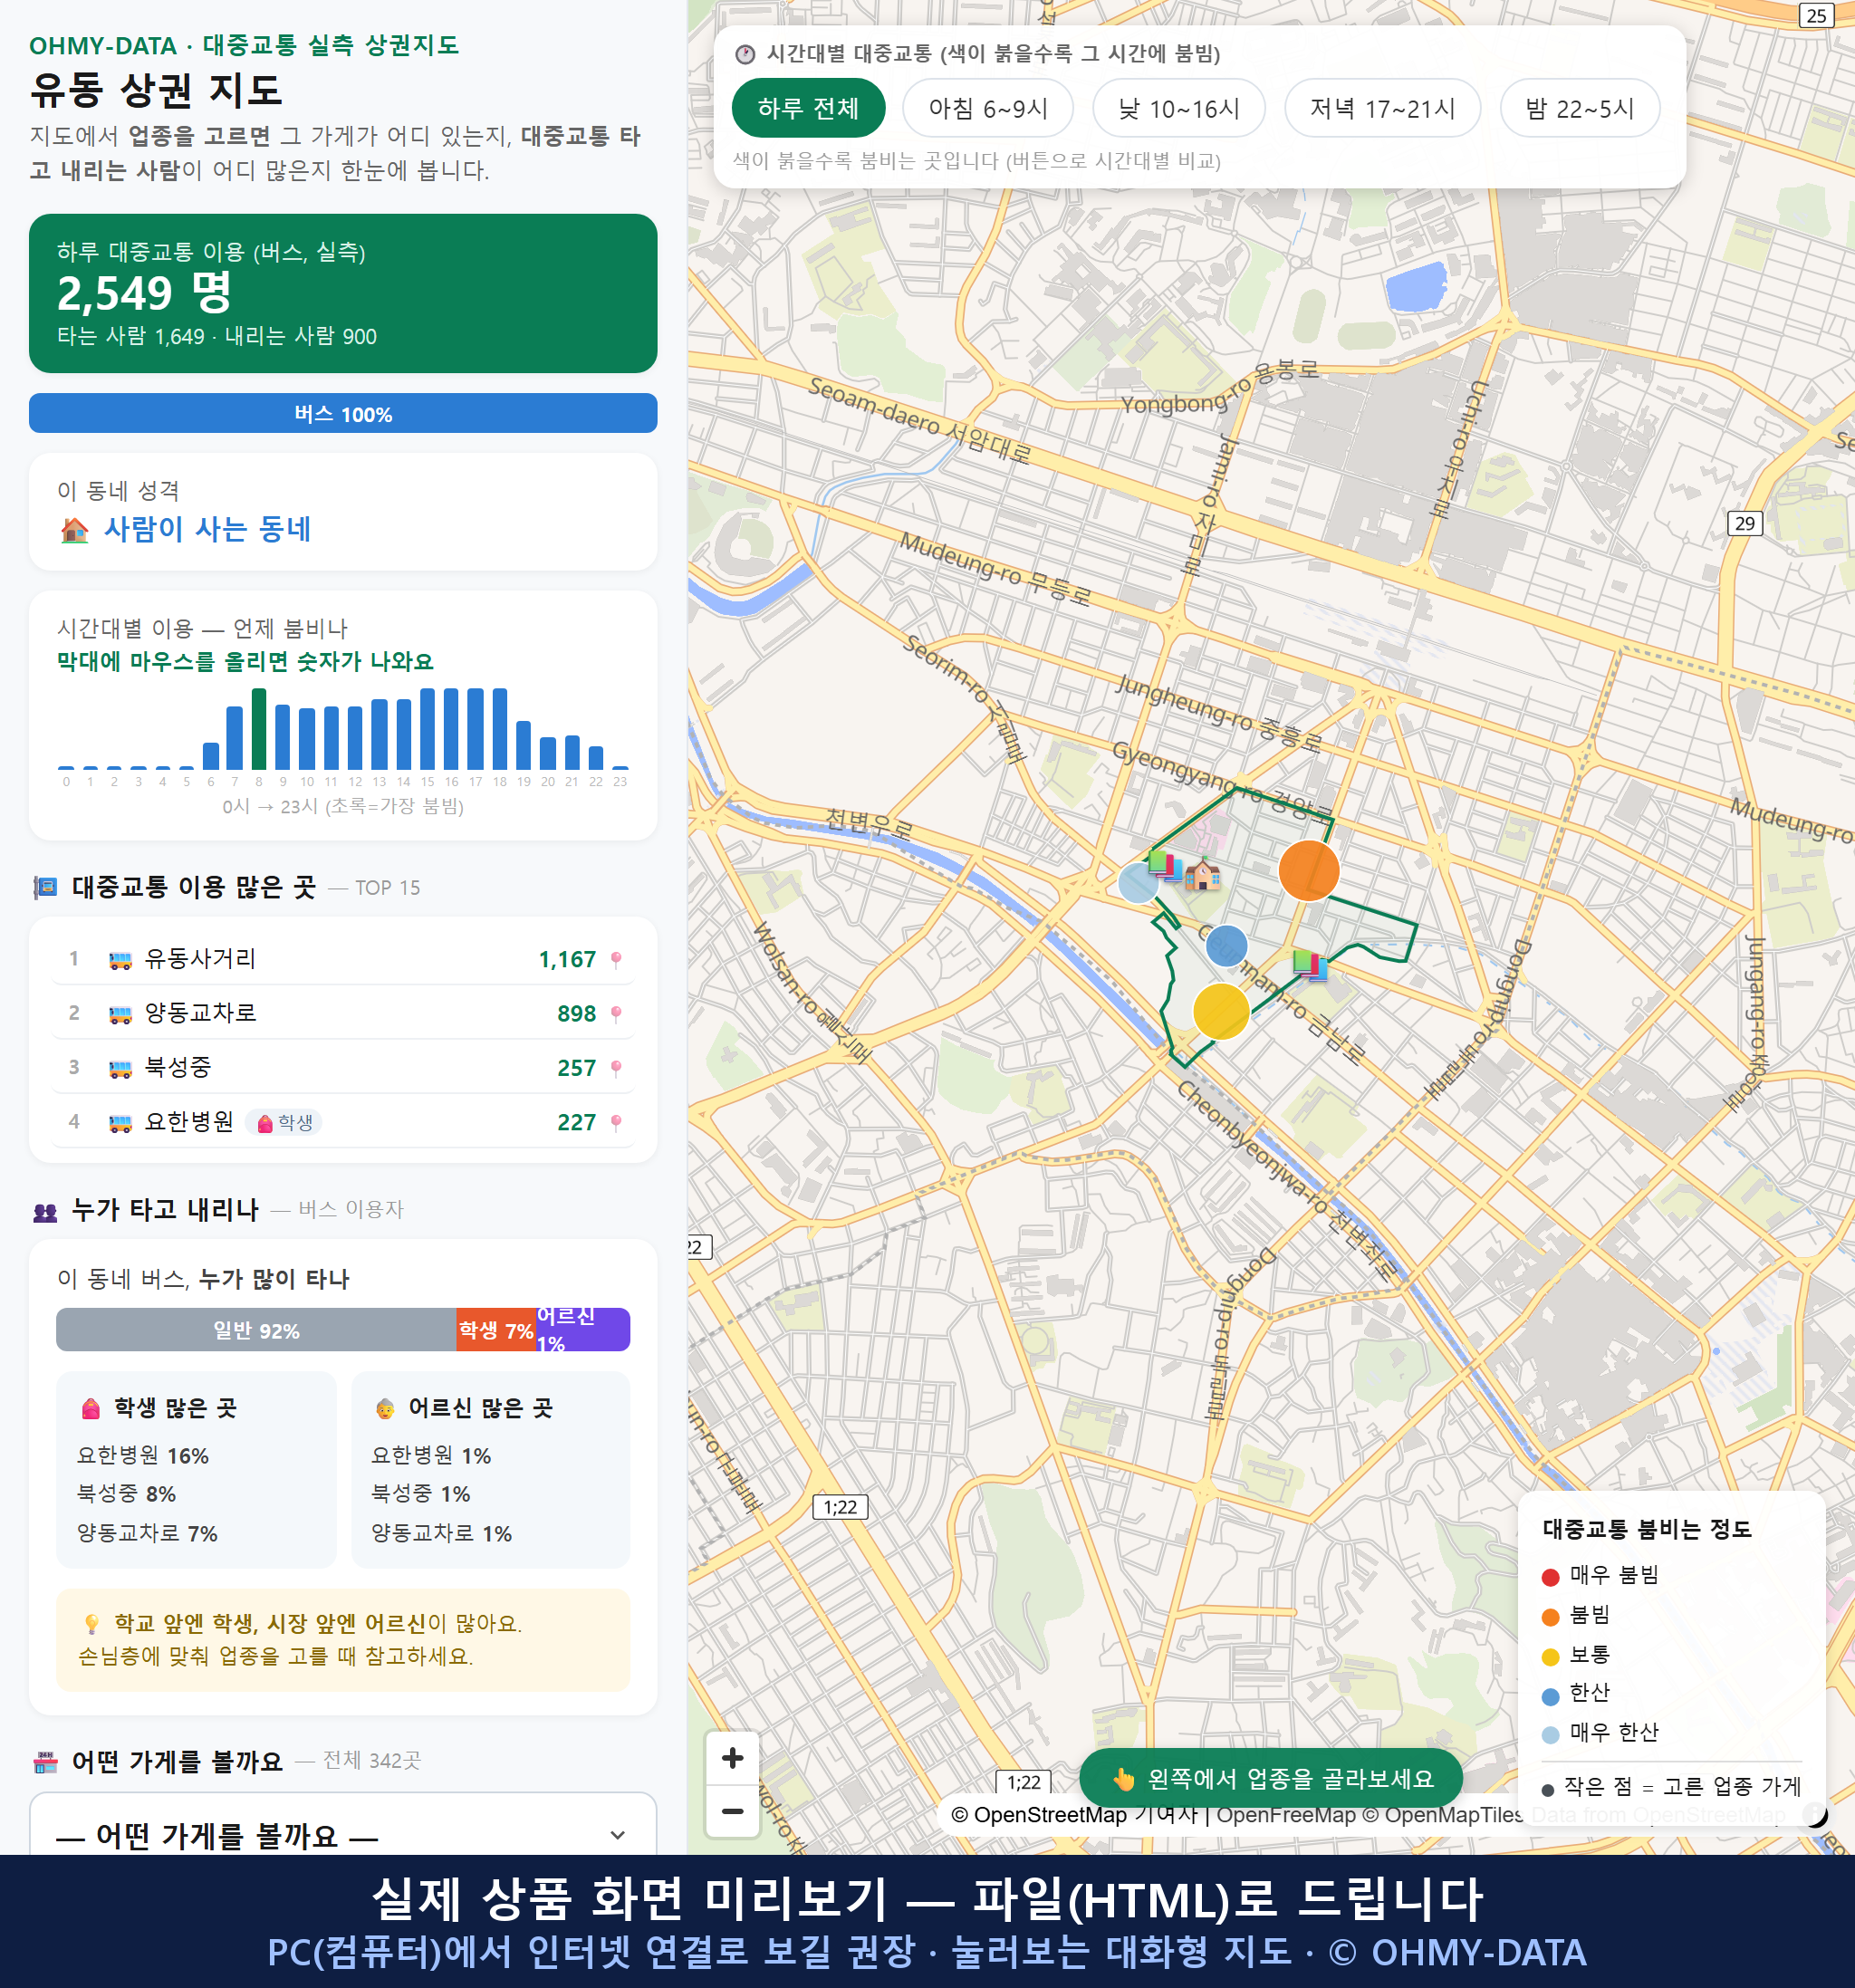Locate 요한병원 with its pin icon
Image resolution: width=1855 pixels, height=1988 pixels.
pos(616,1122)
